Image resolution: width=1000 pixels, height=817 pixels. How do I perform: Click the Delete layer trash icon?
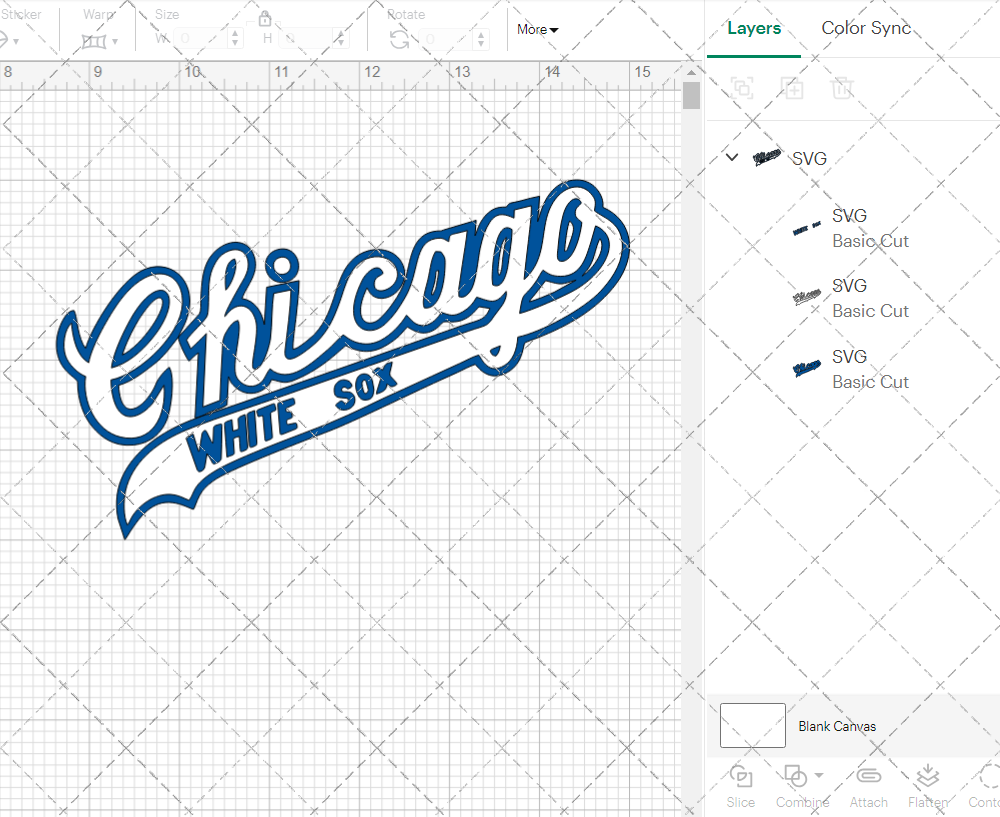(x=842, y=88)
